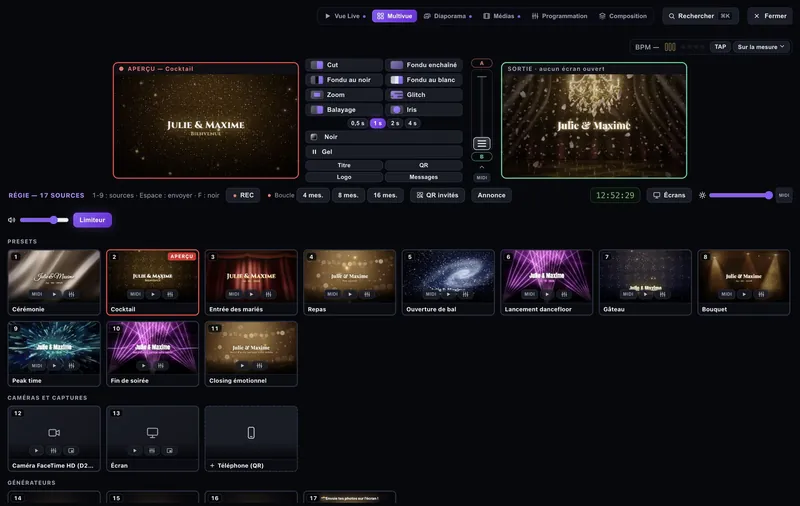Toggle the REC recording button
Viewport: 800px width, 506px height.
point(243,195)
